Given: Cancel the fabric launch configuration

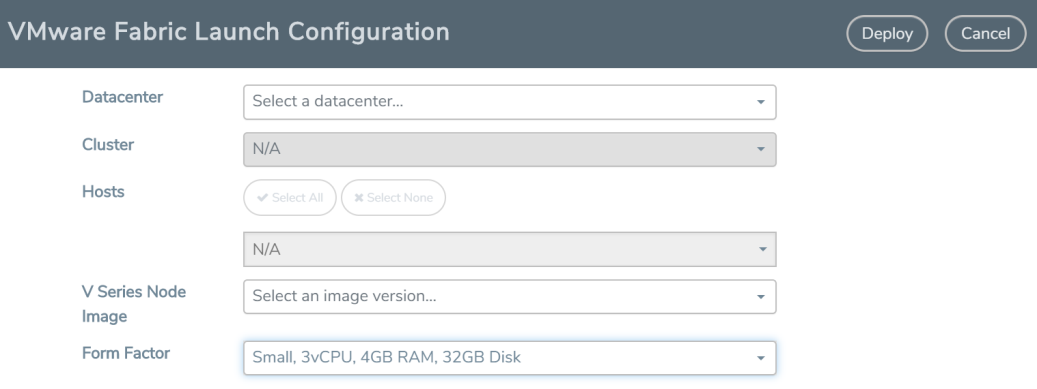Looking at the screenshot, I should coord(985,34).
